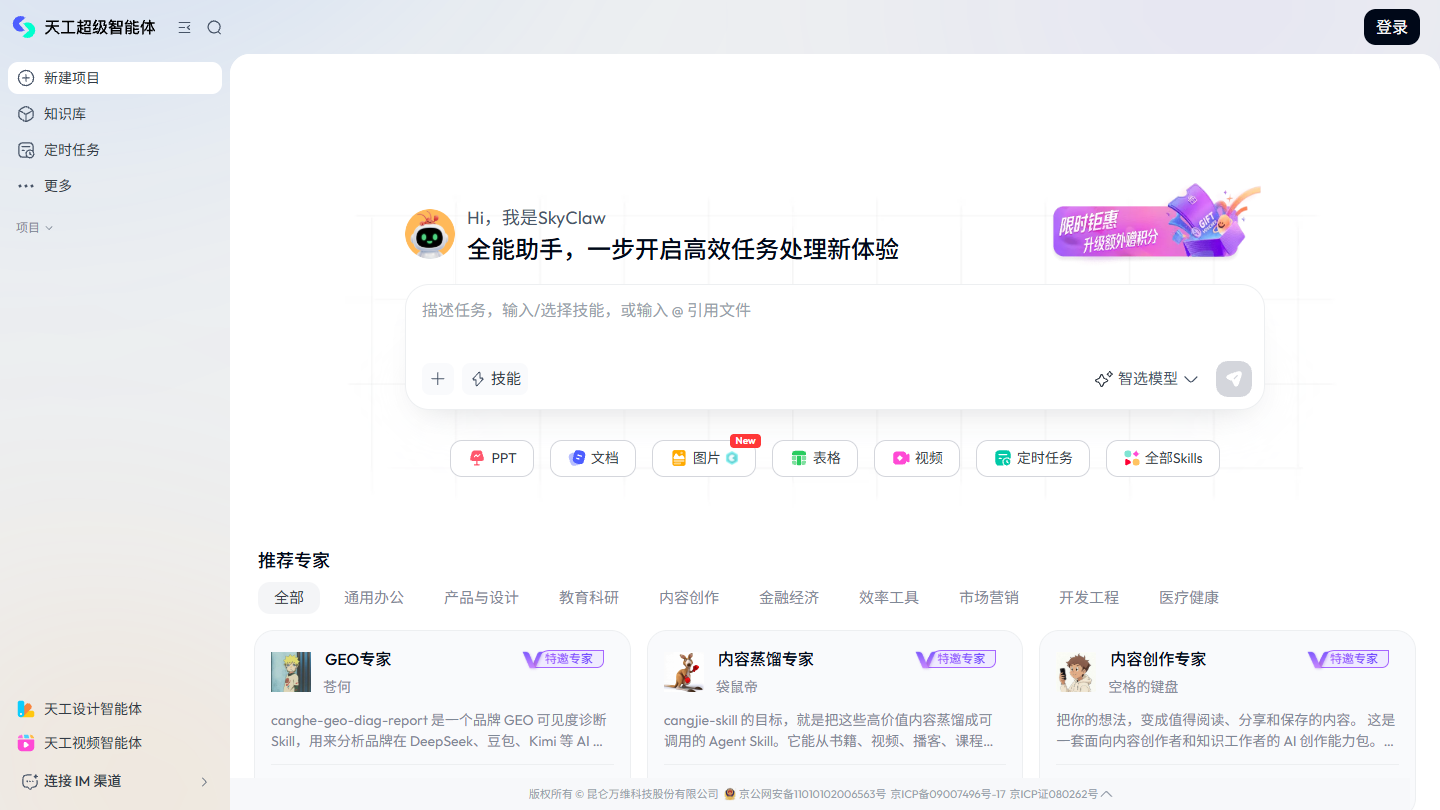Collapse the sidebar with the menu-fold icon
The width and height of the screenshot is (1440, 810).
point(184,28)
